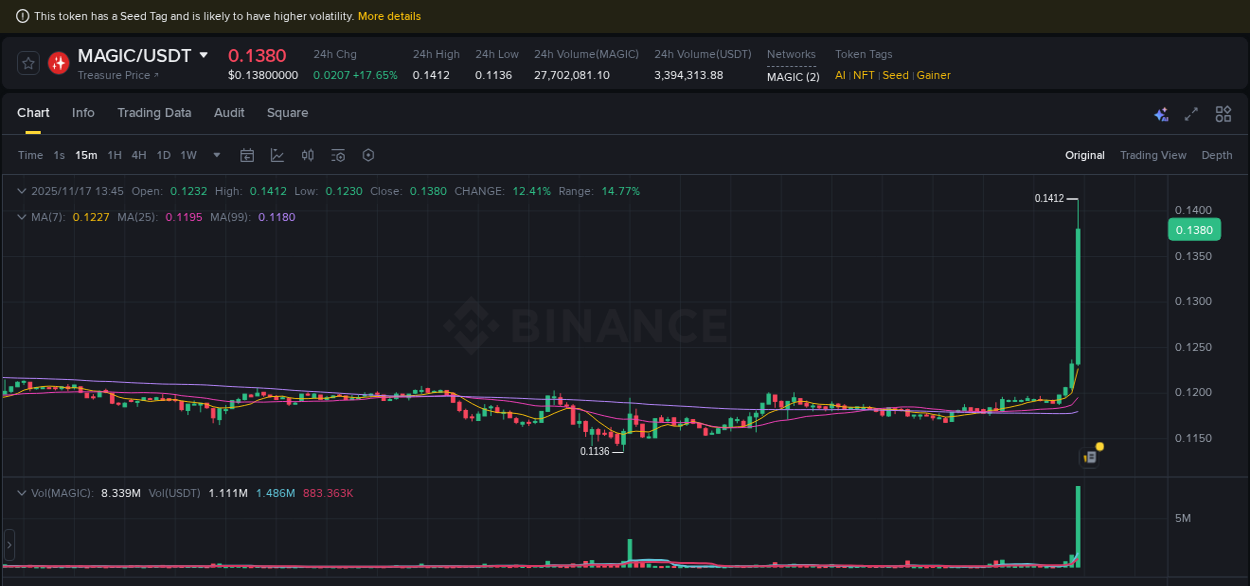Screen dimensions: 1250x586
Task: Collapse the MA indicator row chevron
Action: pyautogui.click(x=21, y=217)
